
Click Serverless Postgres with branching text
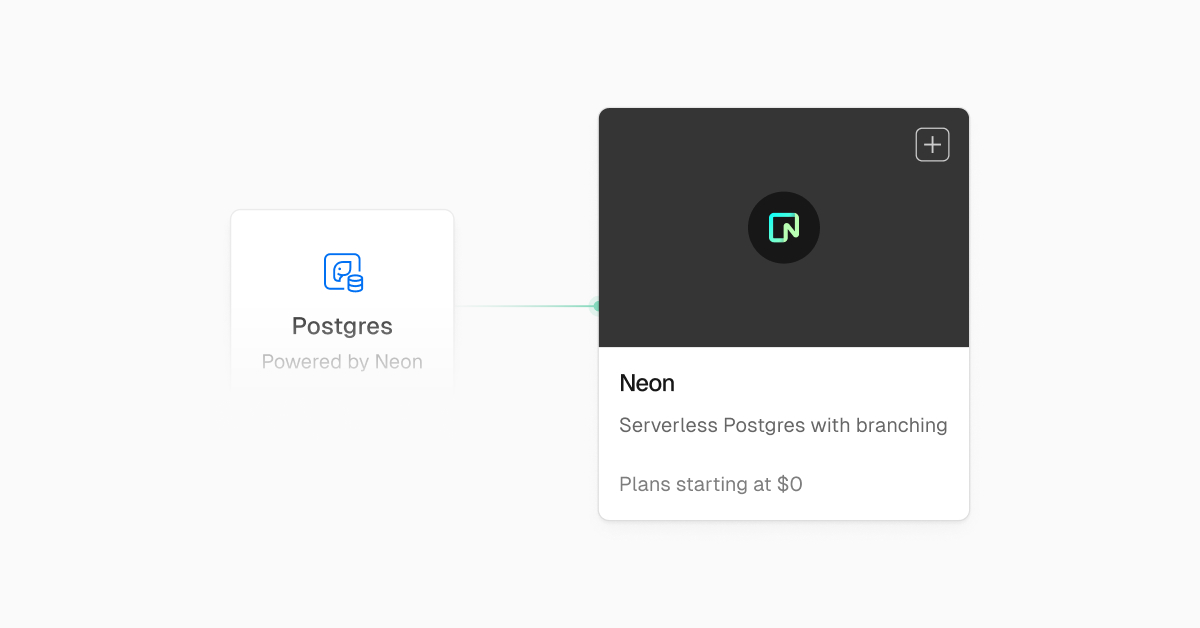[783, 425]
